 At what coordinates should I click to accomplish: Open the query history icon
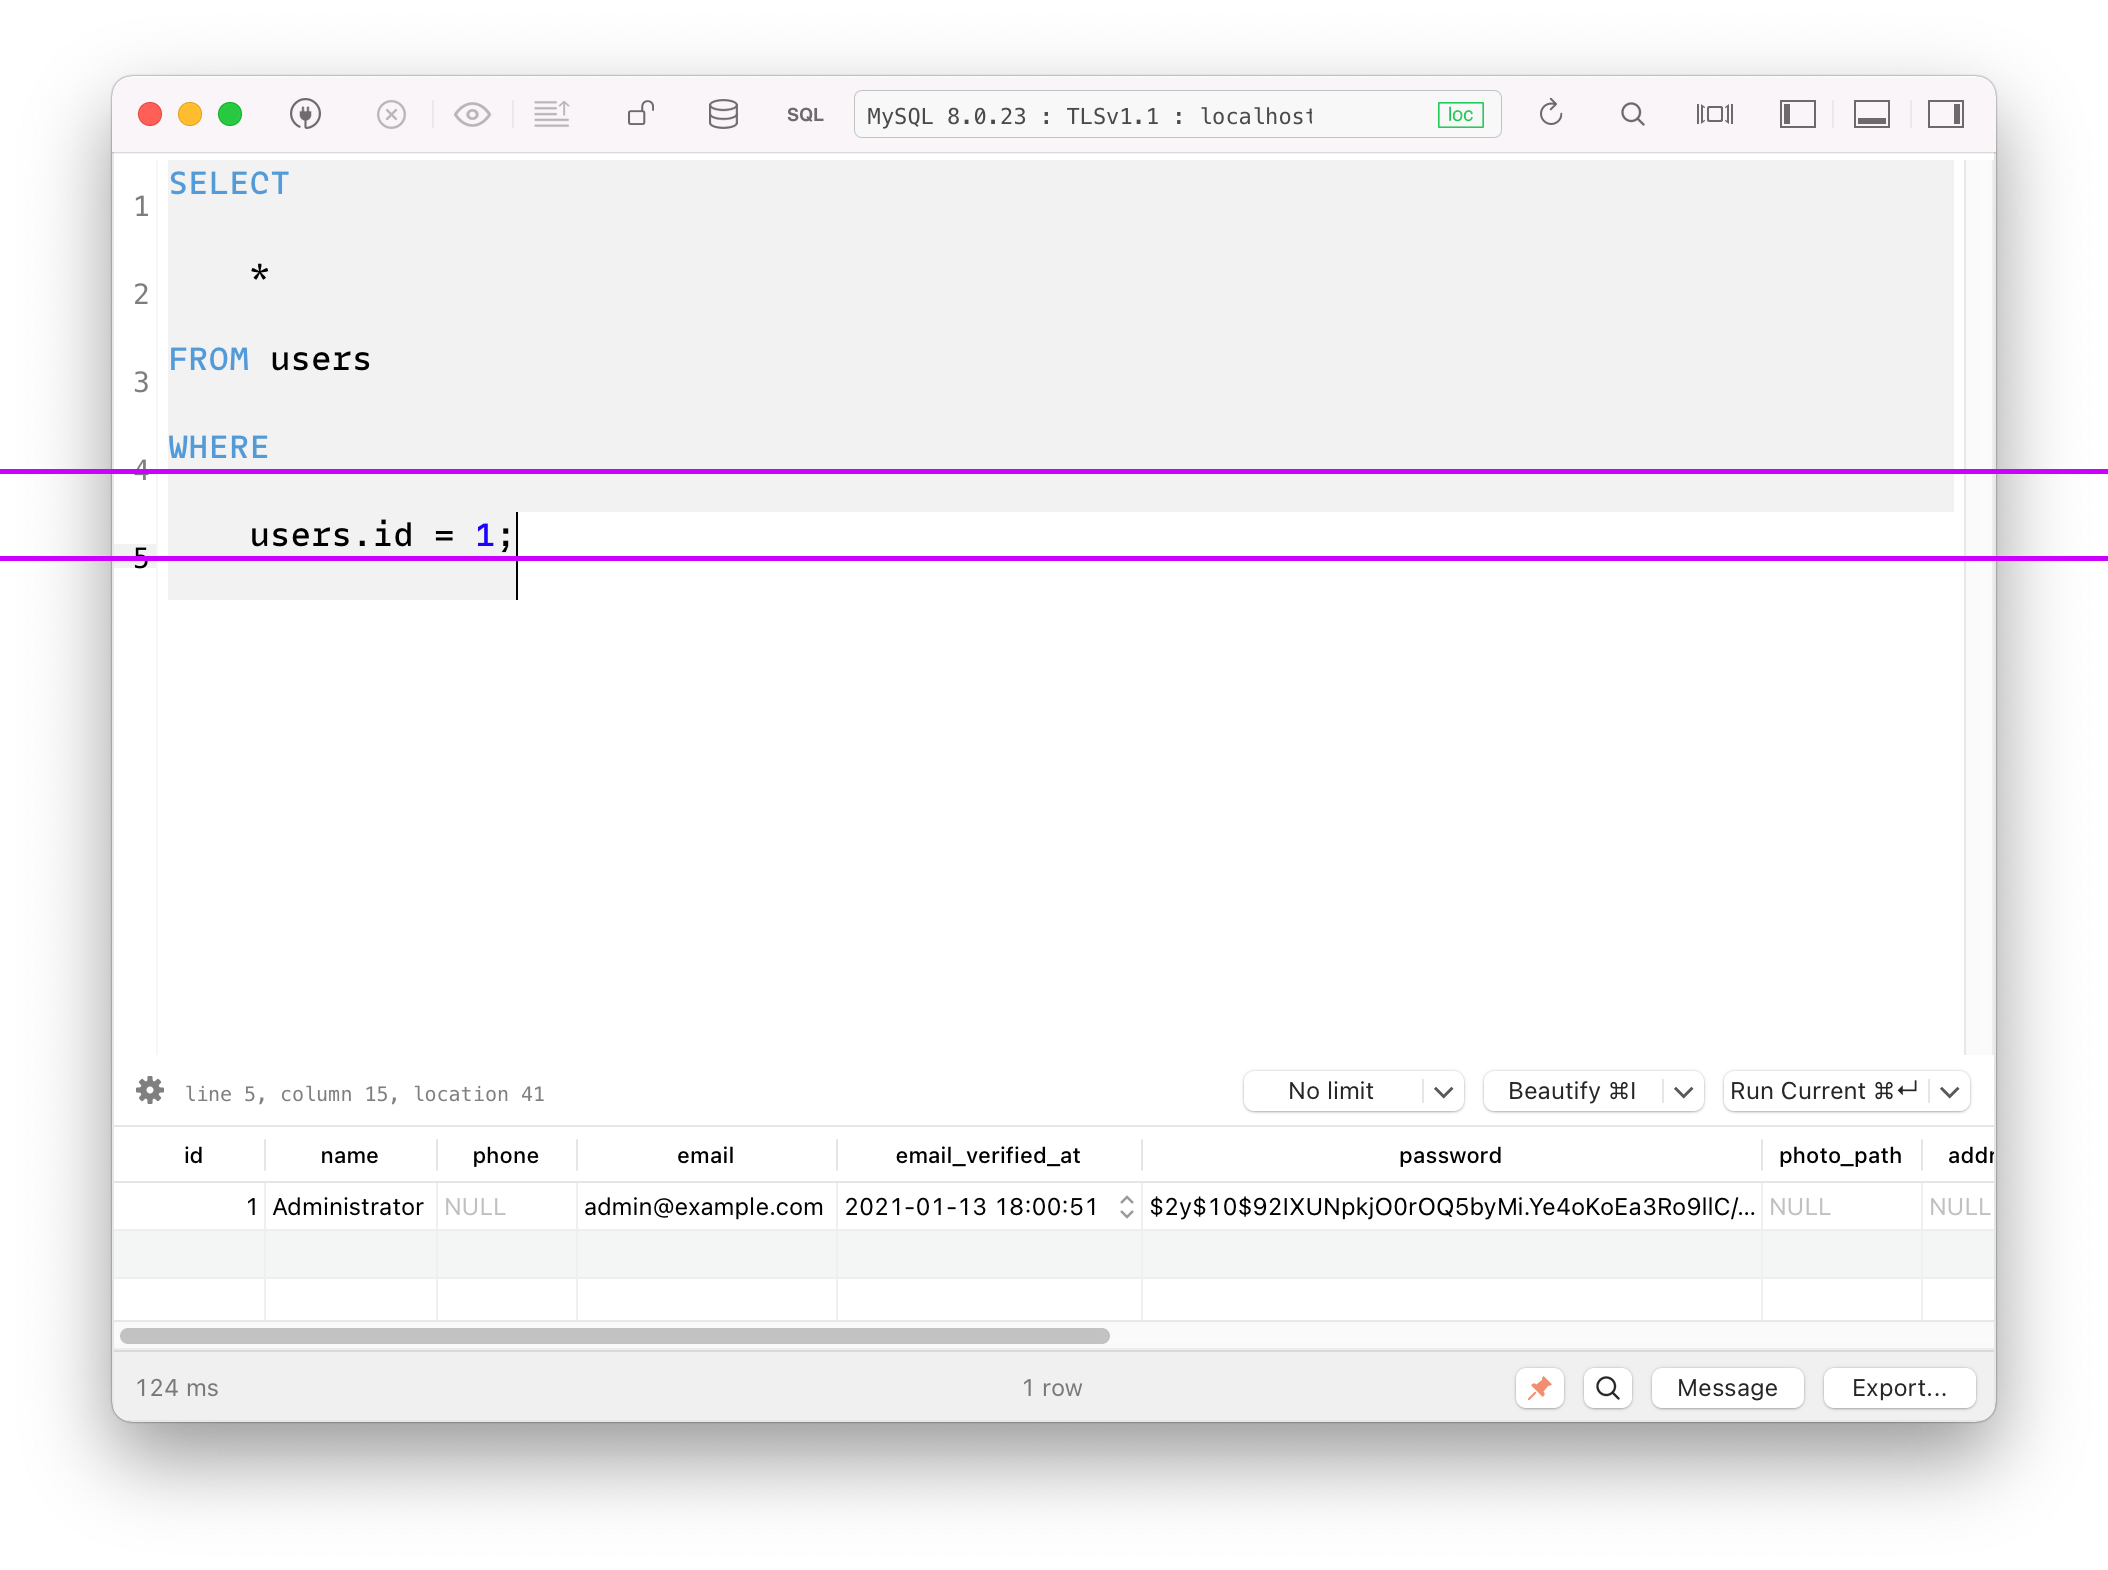pyautogui.click(x=553, y=114)
